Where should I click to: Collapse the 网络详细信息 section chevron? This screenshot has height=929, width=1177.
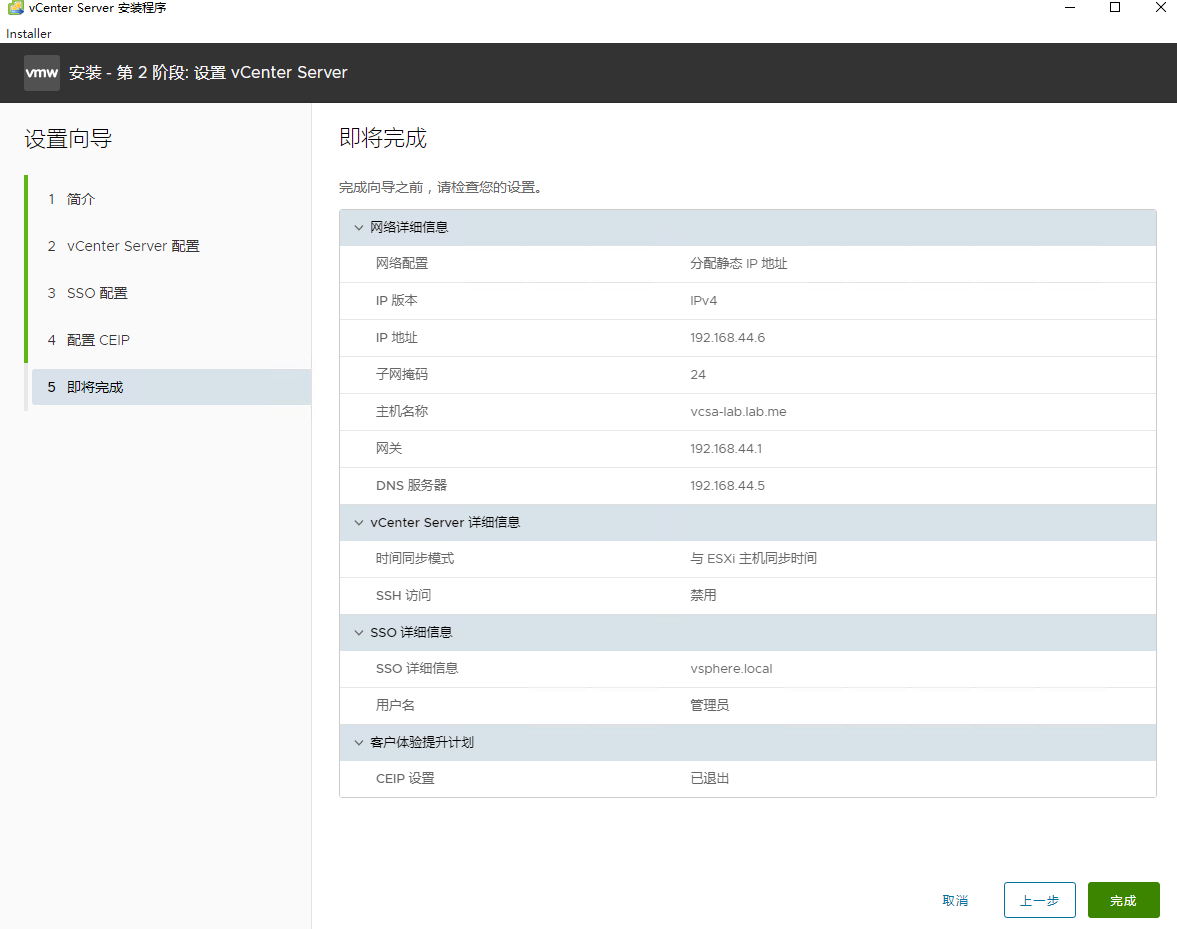coord(359,227)
